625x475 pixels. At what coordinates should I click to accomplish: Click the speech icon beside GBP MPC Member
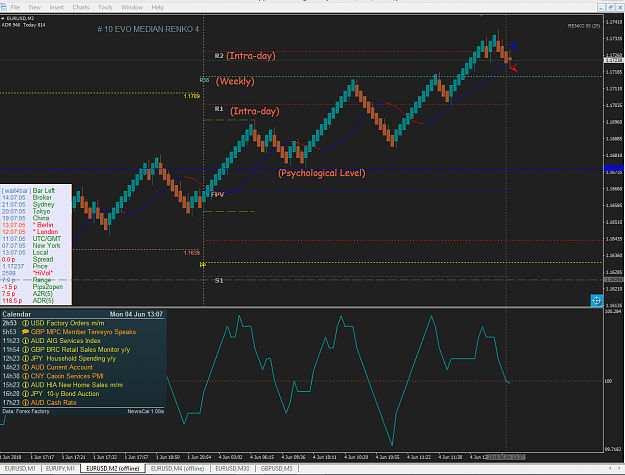(x=25, y=332)
